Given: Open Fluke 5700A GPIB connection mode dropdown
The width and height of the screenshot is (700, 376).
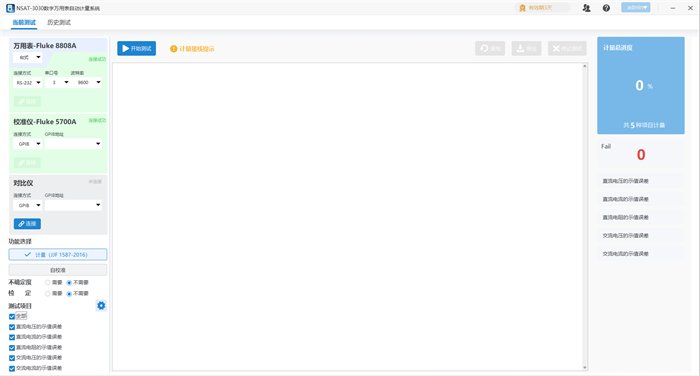Looking at the screenshot, I should coord(28,144).
